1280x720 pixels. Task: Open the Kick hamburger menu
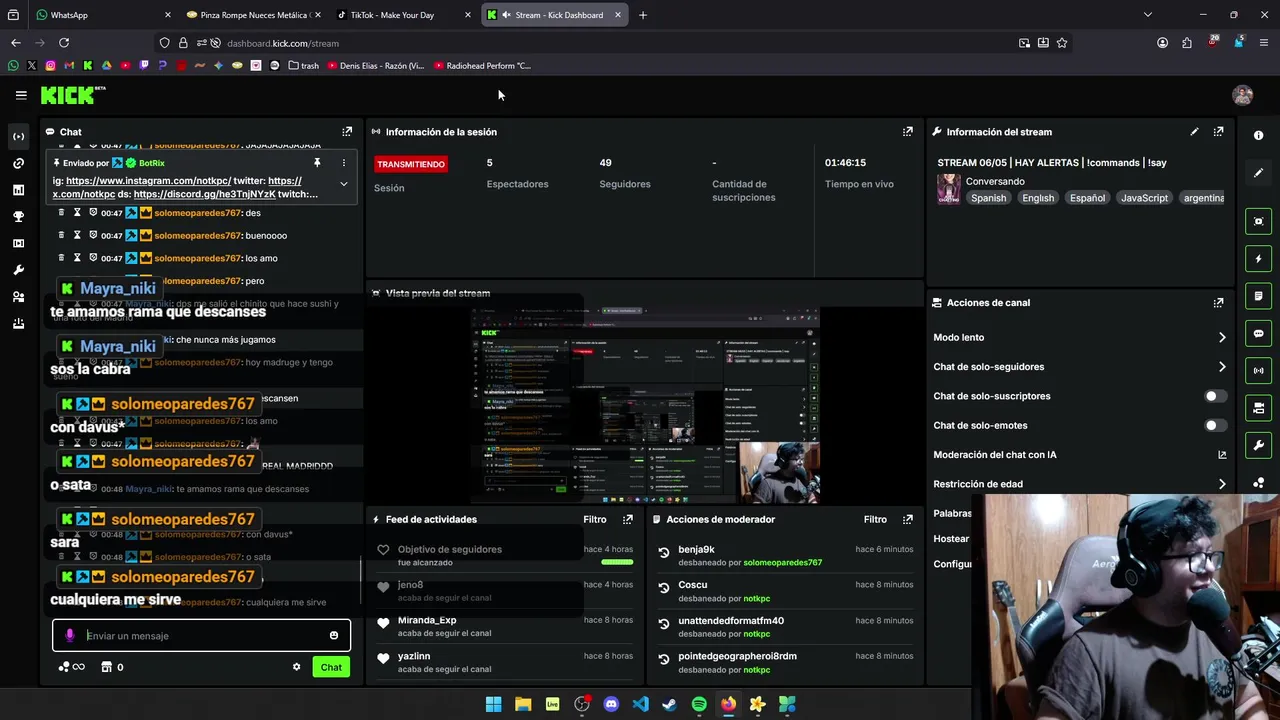point(21,95)
